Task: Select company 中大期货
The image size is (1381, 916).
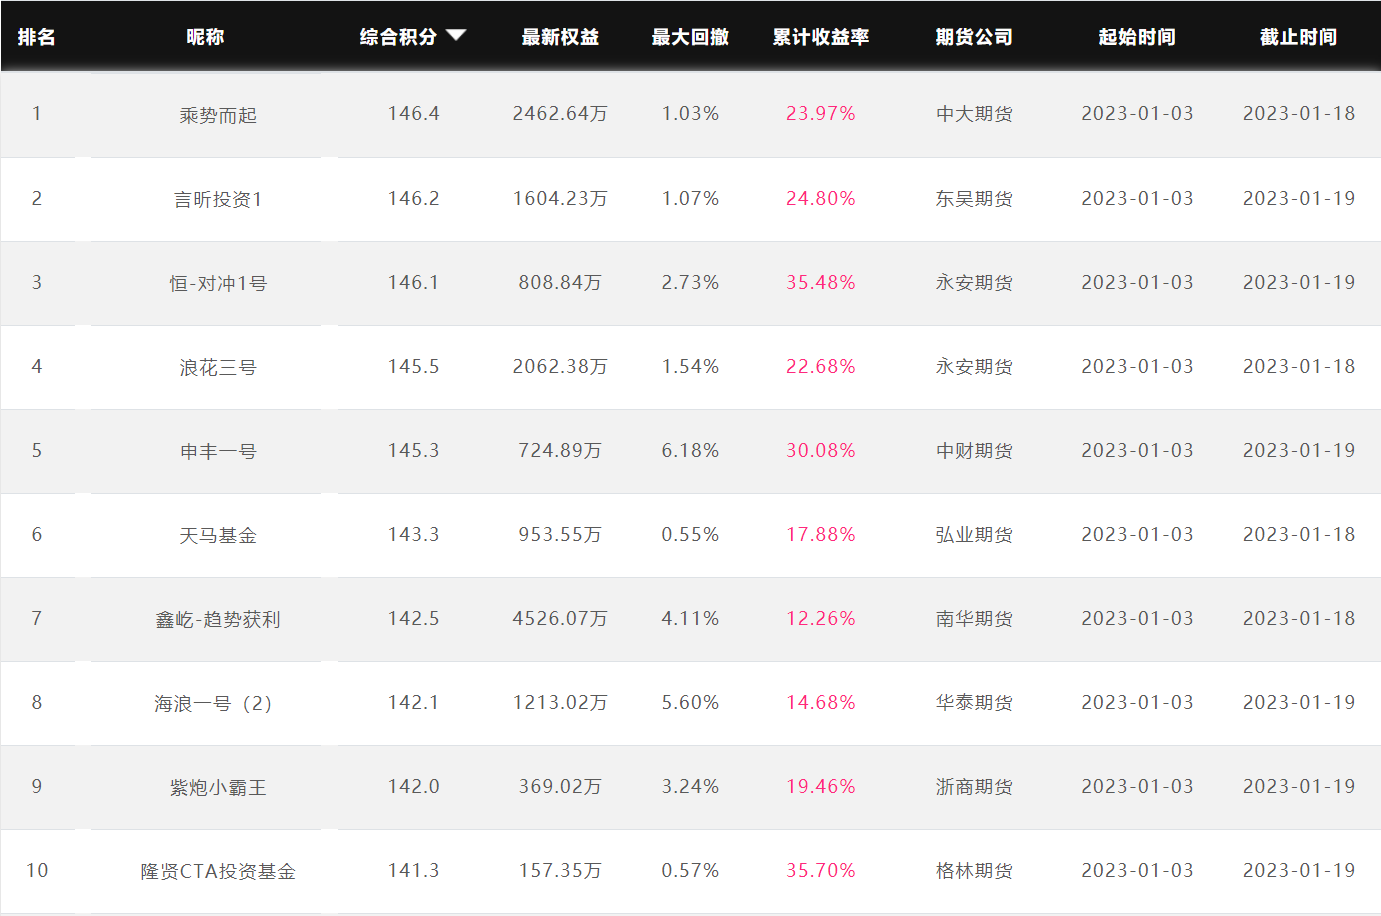Action: 974,114
